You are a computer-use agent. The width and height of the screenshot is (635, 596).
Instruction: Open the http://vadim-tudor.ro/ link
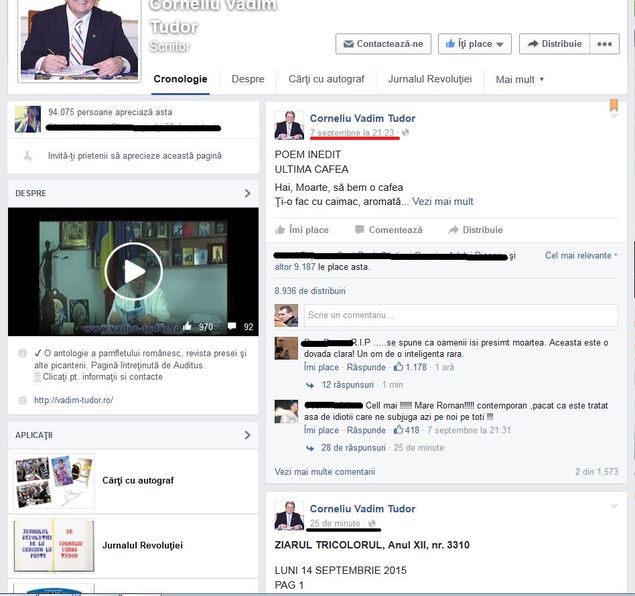click(74, 400)
